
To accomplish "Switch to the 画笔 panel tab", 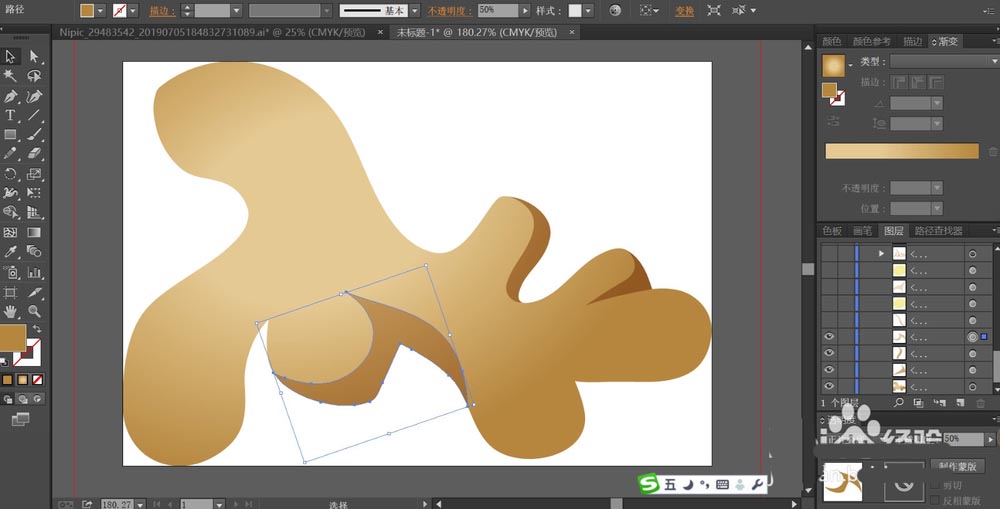I will point(862,231).
